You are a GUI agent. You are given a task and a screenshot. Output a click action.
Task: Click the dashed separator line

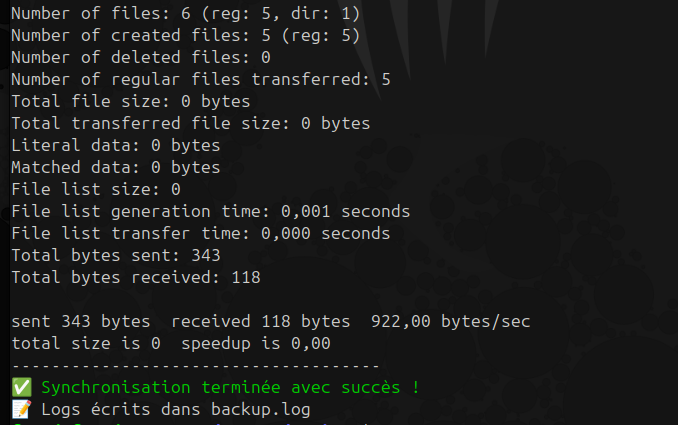pos(195,365)
